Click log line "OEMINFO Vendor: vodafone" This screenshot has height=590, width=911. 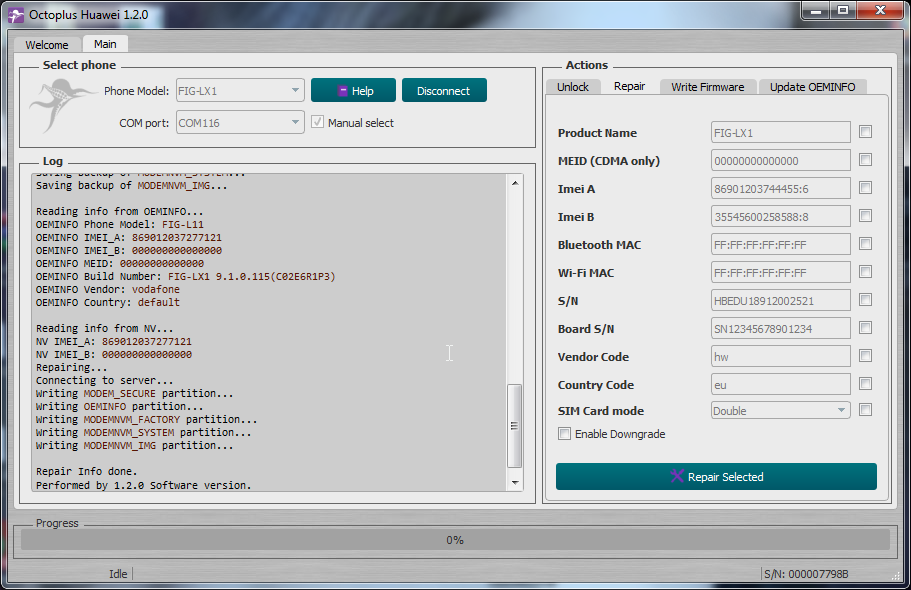107,289
